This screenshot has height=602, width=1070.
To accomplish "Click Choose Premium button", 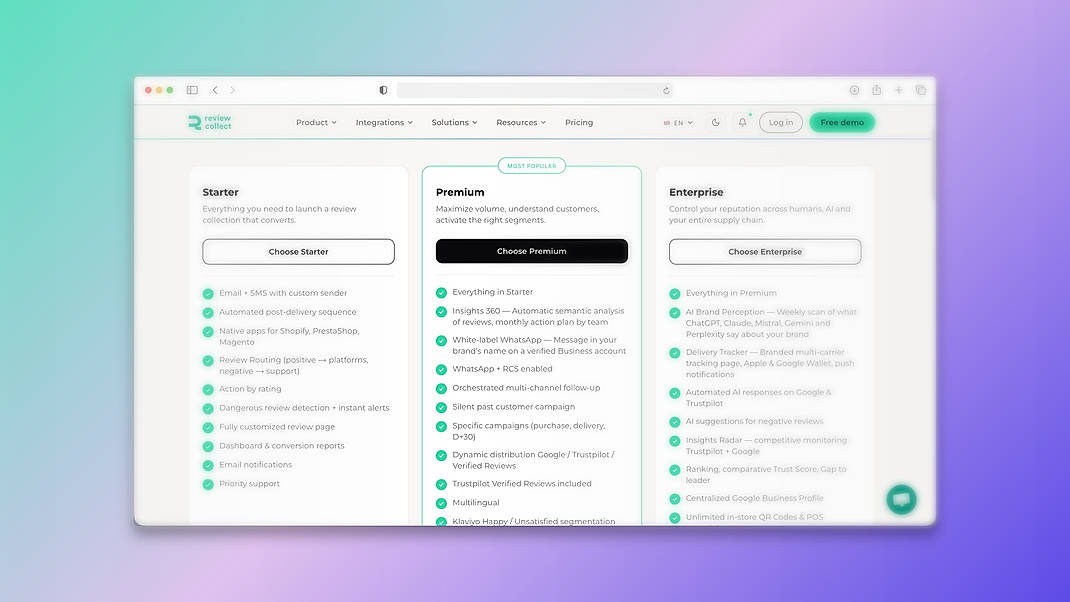I will point(532,251).
